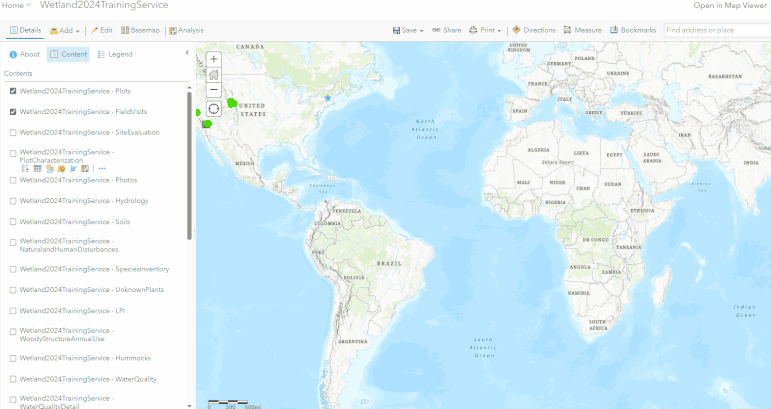Enable the WaterQuality layer checkbox

click(13, 380)
